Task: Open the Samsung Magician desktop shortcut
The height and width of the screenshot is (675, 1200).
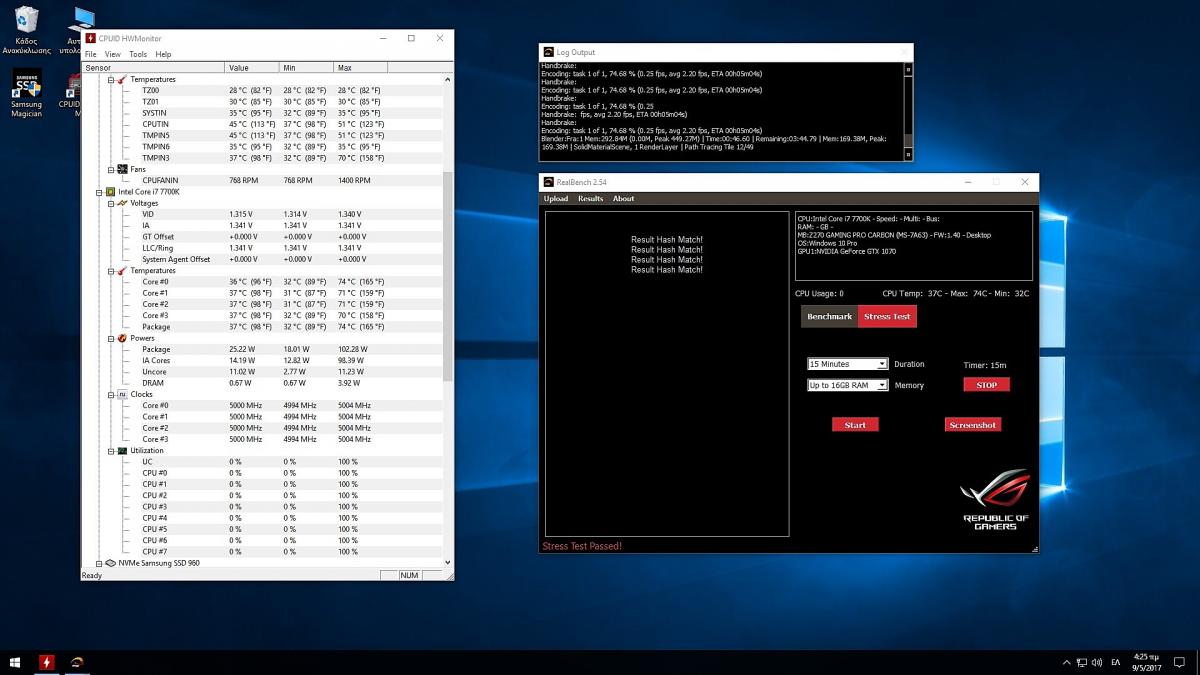Action: pos(26,93)
